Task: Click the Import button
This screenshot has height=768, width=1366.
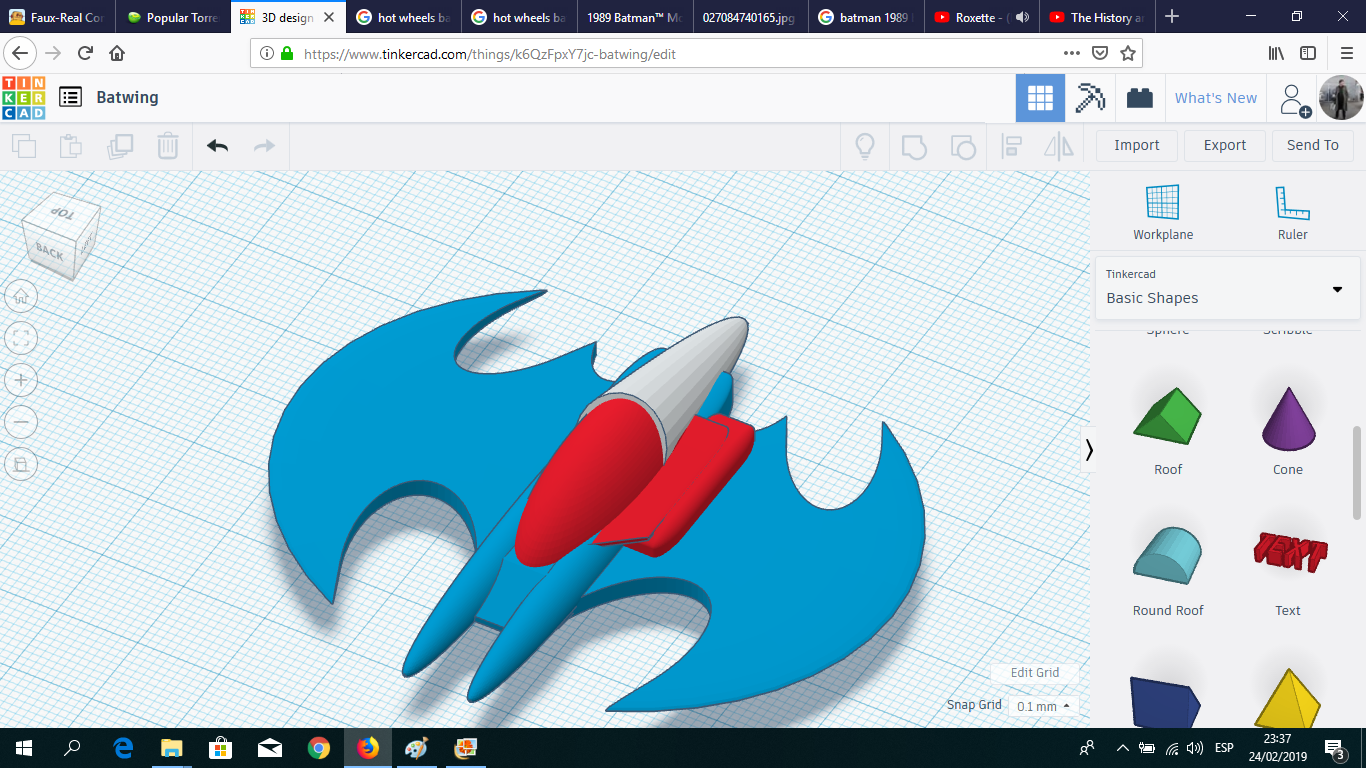Action: coord(1137,145)
